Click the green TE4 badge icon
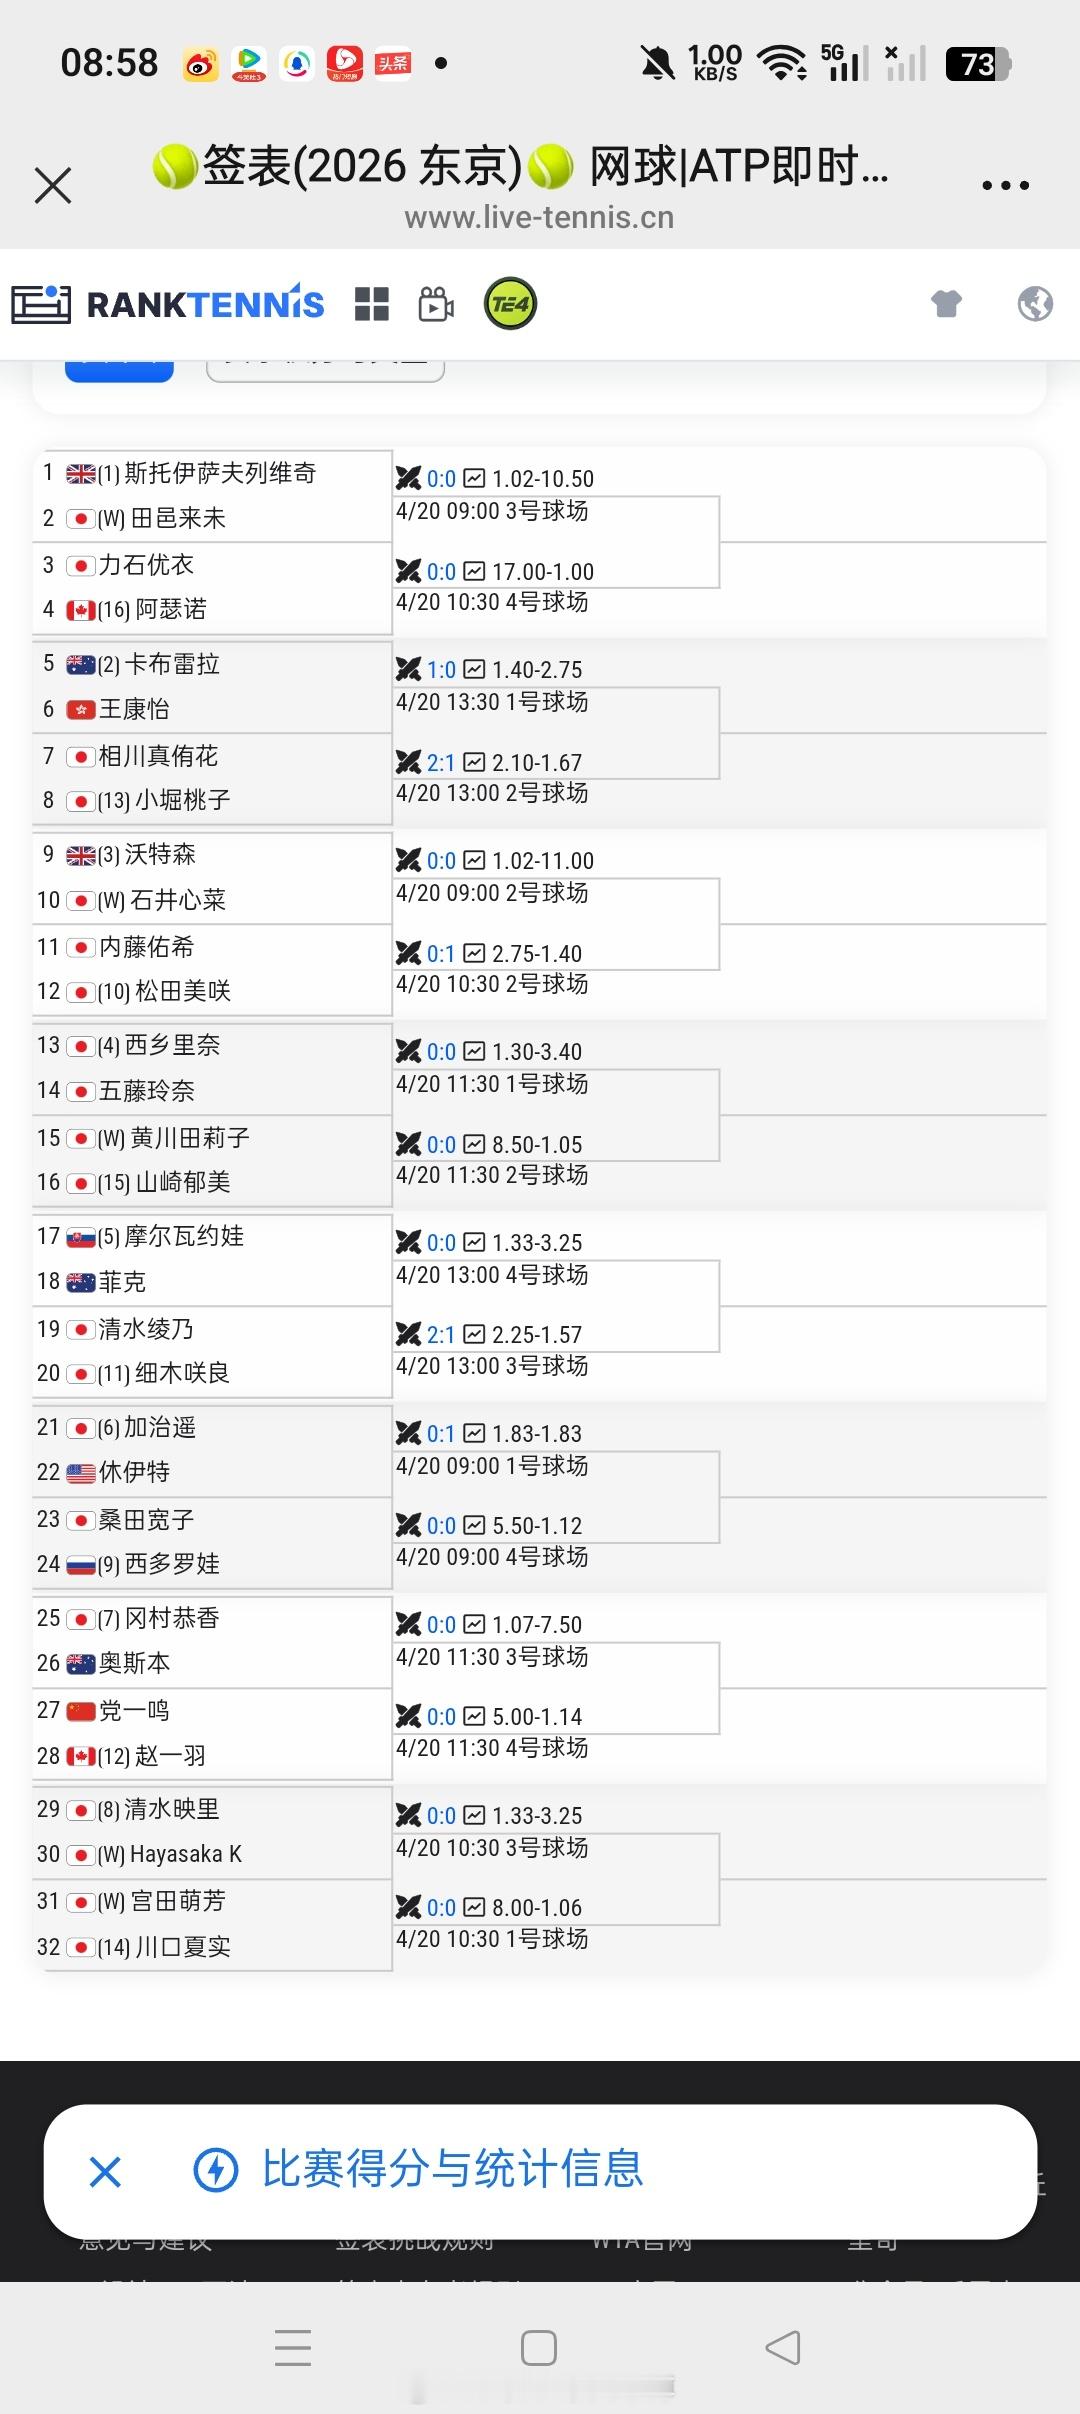The height and width of the screenshot is (2414, 1080). pos(509,303)
